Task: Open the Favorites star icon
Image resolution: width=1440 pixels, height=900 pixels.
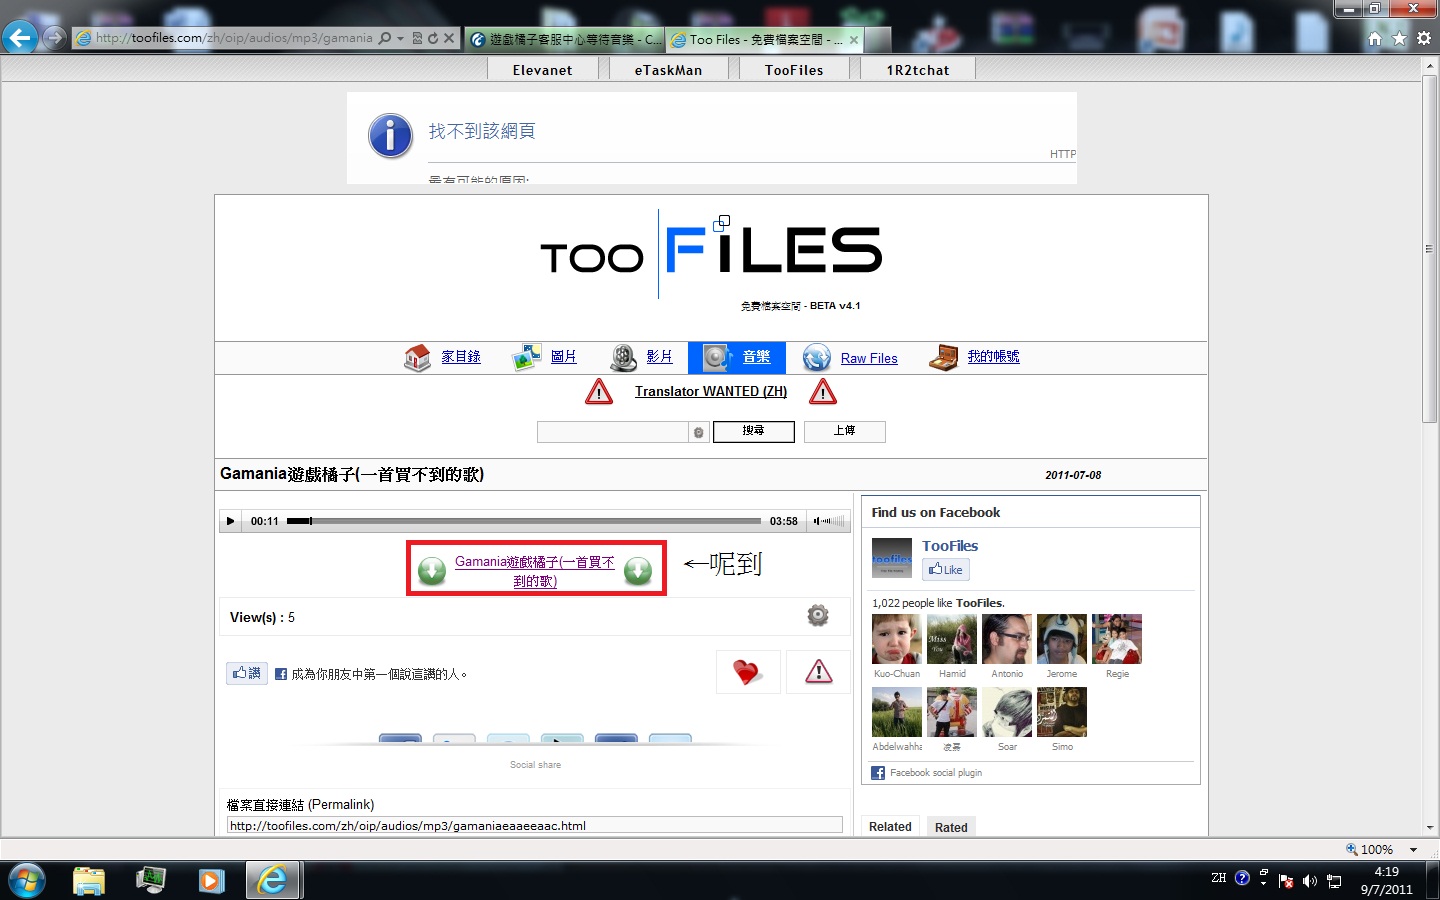Action: point(1399,38)
